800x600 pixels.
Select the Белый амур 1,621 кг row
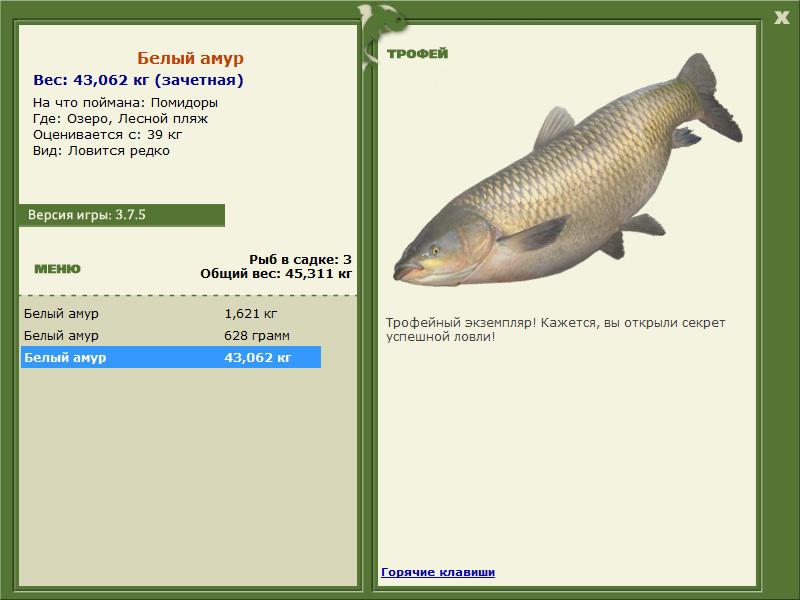pos(171,313)
